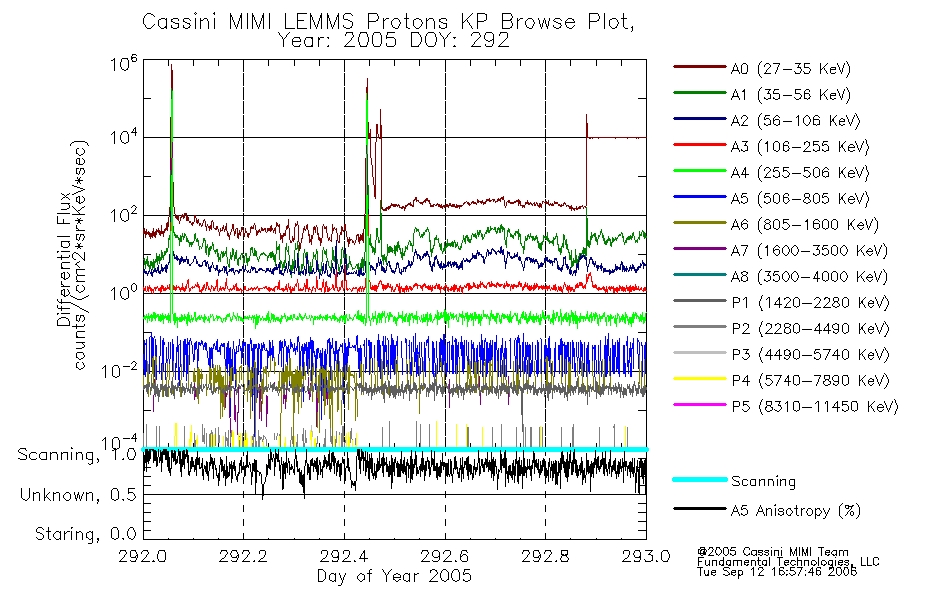This screenshot has width=950, height=600.
Task: Click the A3 (106-255 KeV) legend label
Action: 800,147
